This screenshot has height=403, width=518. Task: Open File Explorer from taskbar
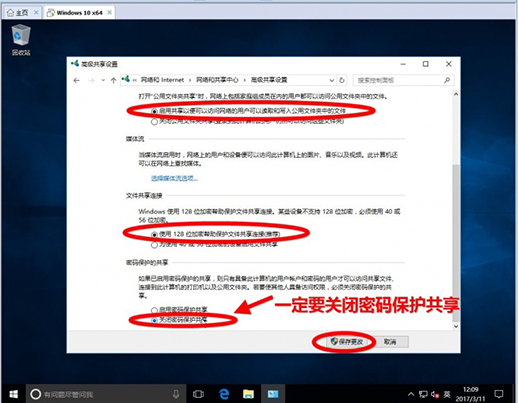[248, 394]
